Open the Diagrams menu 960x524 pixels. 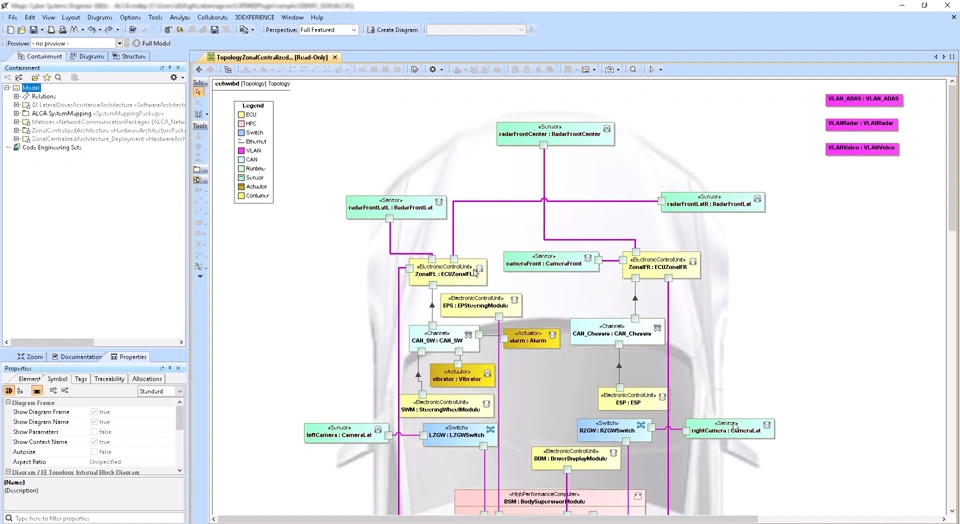click(99, 17)
